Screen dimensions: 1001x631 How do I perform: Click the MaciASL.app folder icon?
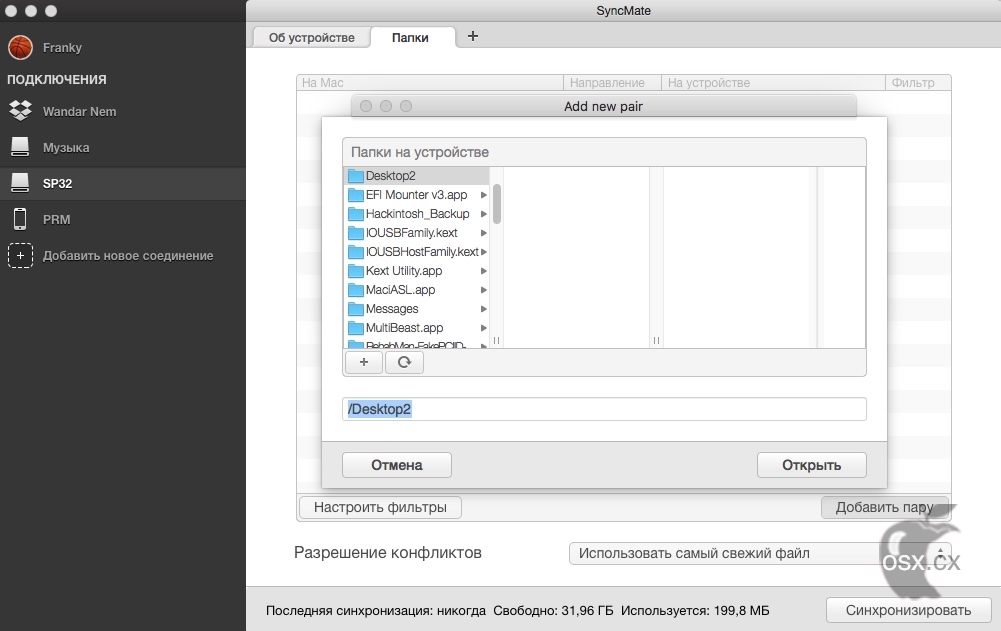pyautogui.click(x=356, y=290)
